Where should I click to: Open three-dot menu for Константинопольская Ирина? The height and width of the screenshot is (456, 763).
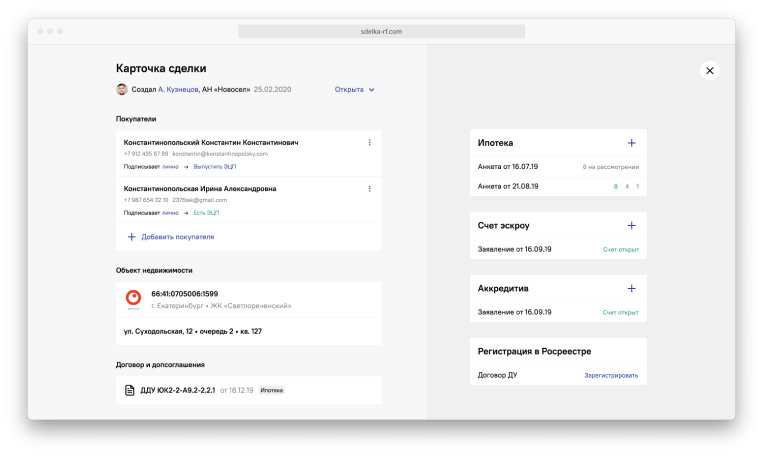pyautogui.click(x=369, y=189)
